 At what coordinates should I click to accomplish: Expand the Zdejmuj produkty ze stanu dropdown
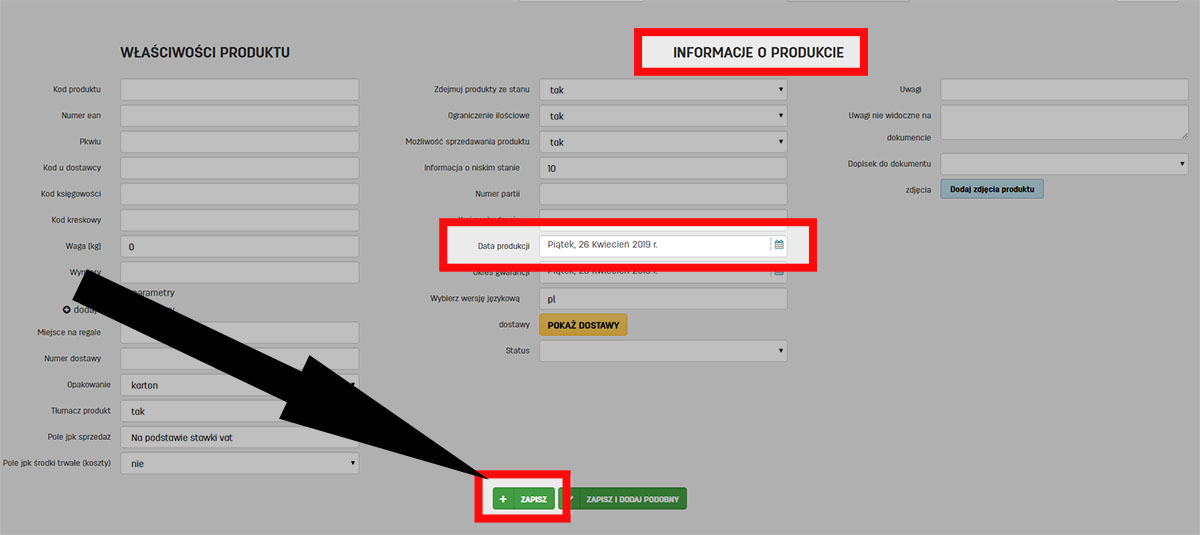[x=662, y=90]
